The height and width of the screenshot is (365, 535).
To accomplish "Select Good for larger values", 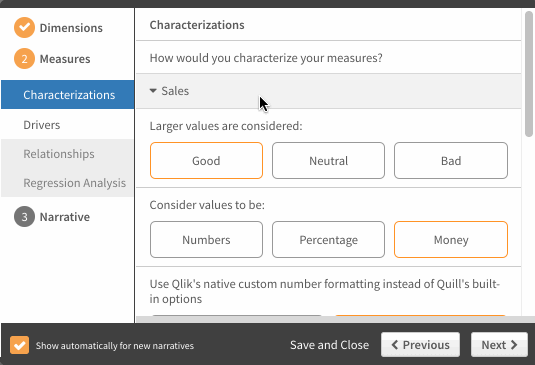I will (206, 161).
